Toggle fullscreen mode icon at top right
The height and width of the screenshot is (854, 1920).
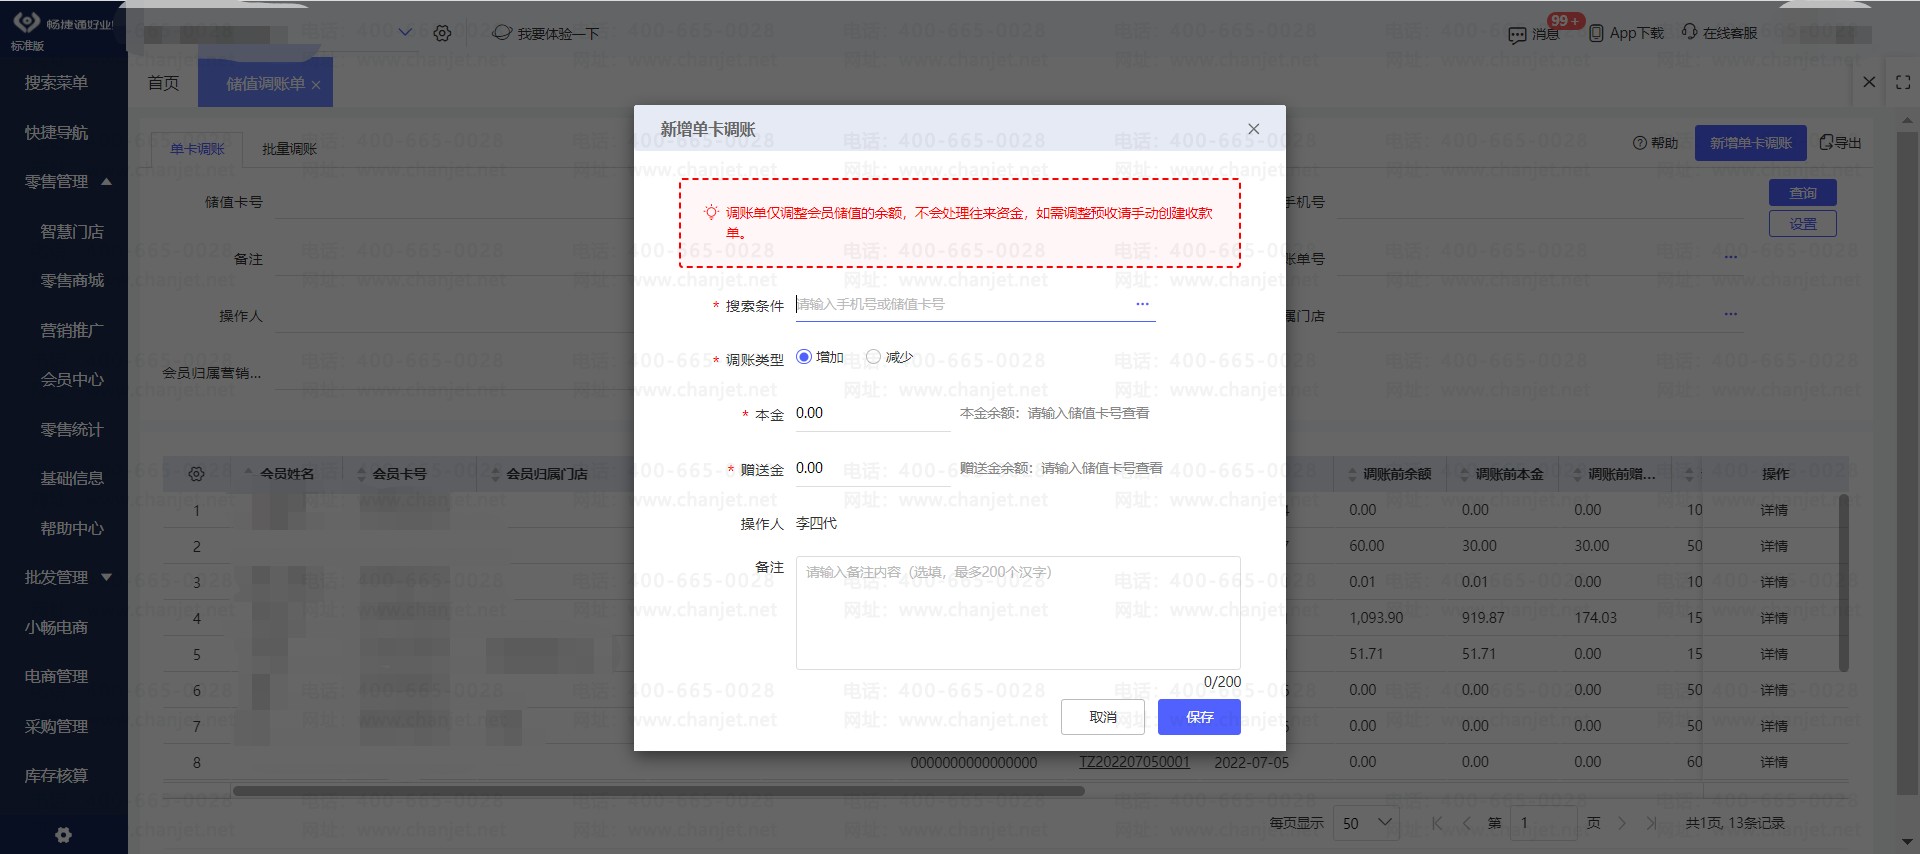point(1903,82)
